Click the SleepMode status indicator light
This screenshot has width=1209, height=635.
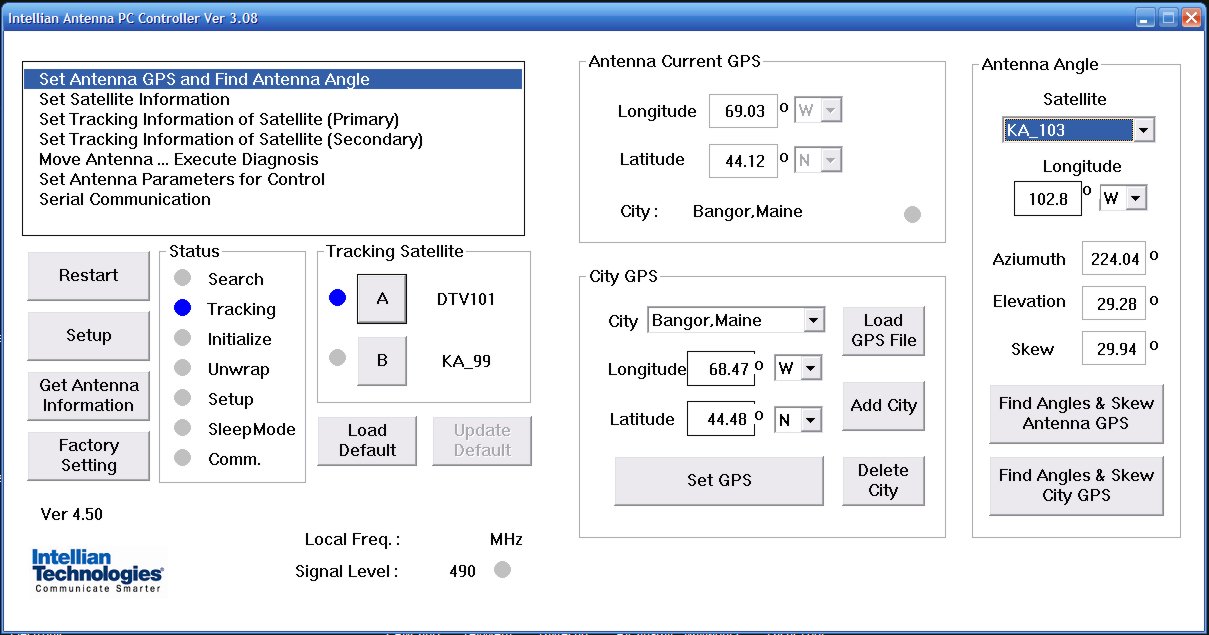coord(182,428)
